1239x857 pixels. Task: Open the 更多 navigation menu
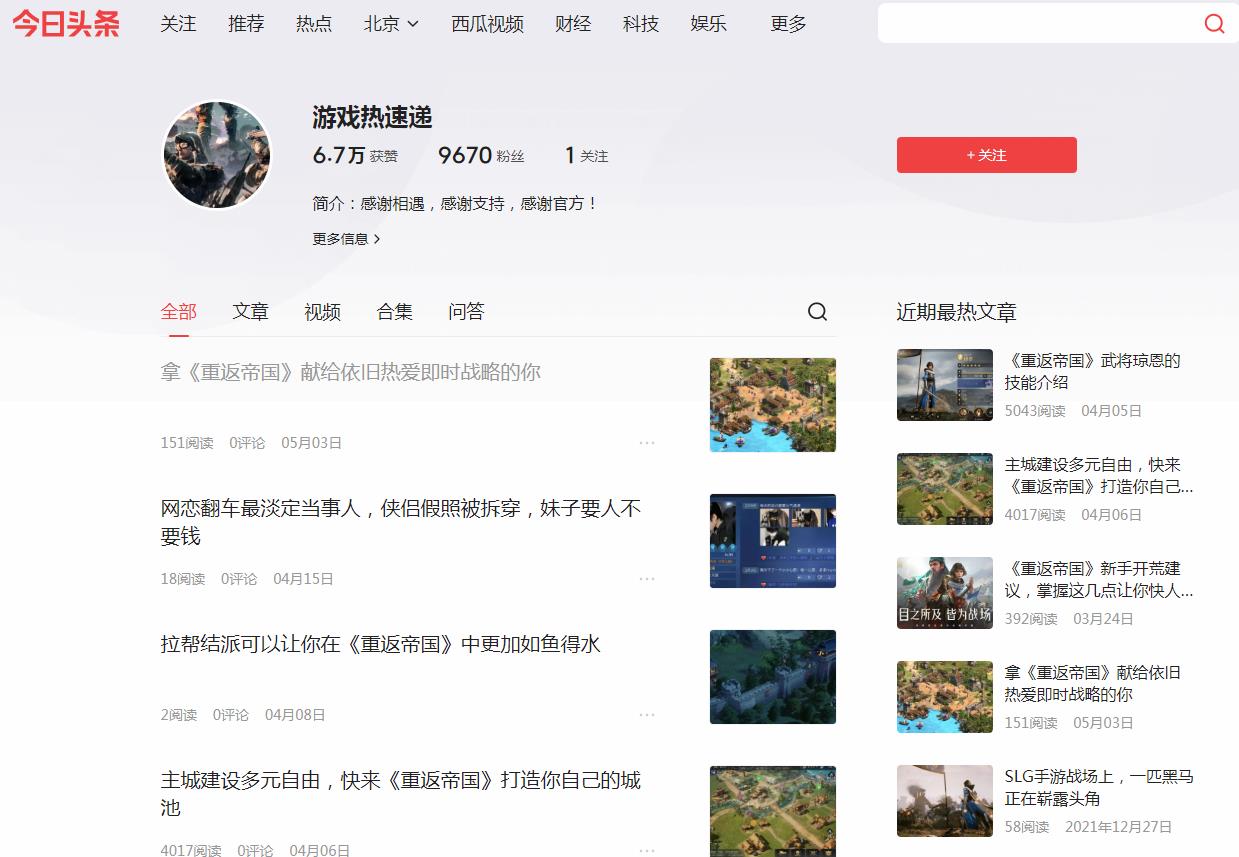[788, 24]
